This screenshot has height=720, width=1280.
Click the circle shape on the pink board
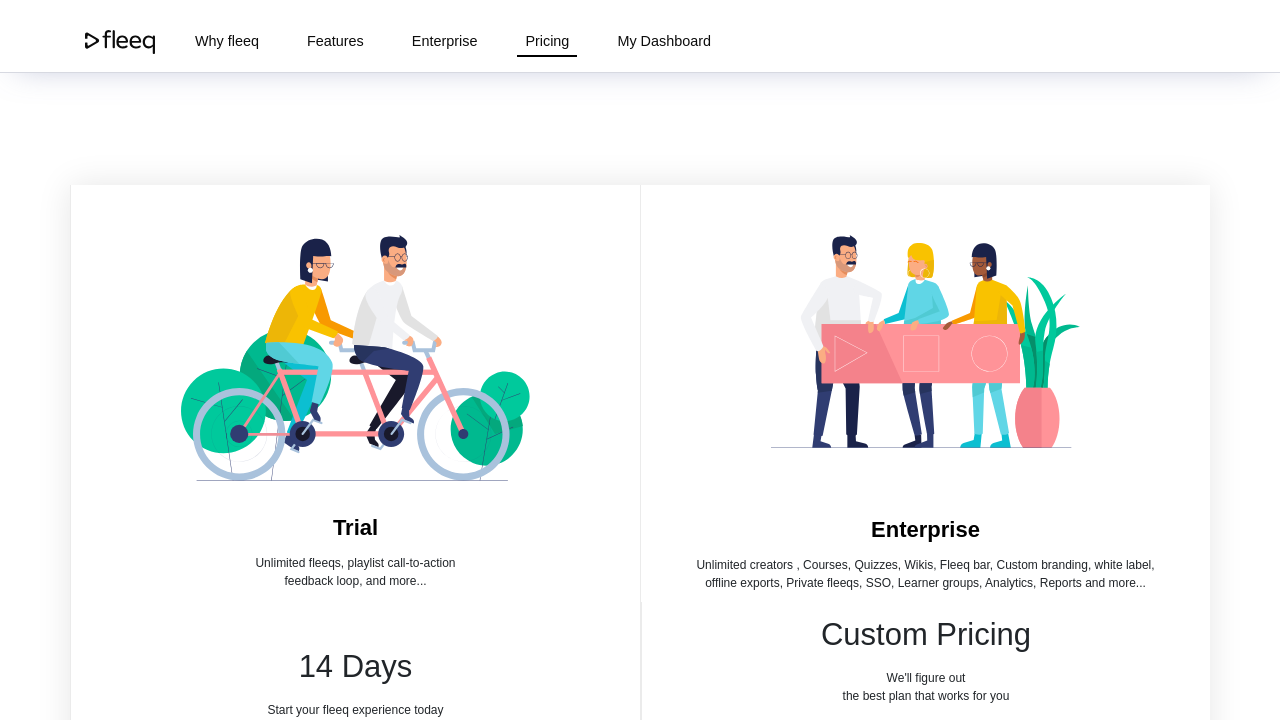(x=989, y=353)
